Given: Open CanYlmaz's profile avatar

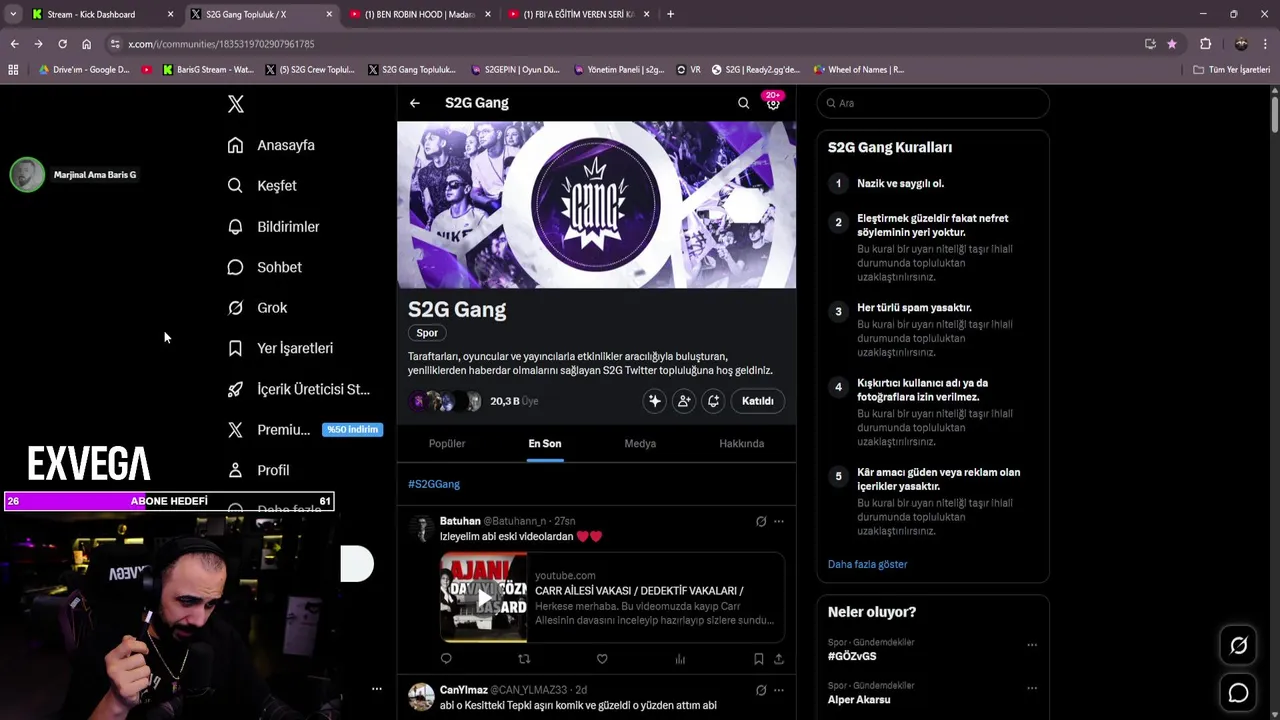Looking at the screenshot, I should click(x=421, y=697).
